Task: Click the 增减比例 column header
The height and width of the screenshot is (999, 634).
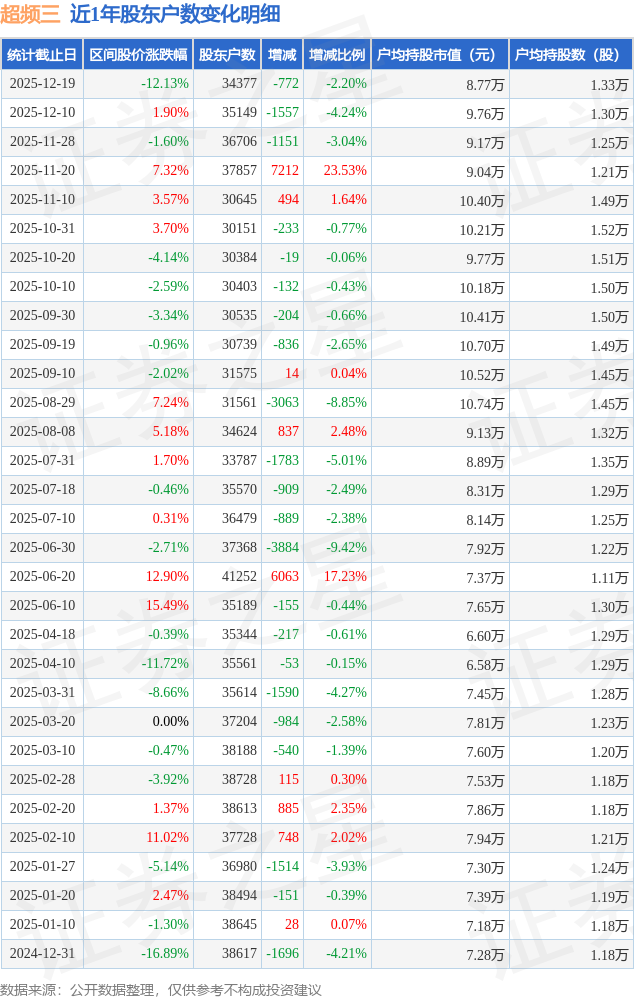Action: point(337,55)
